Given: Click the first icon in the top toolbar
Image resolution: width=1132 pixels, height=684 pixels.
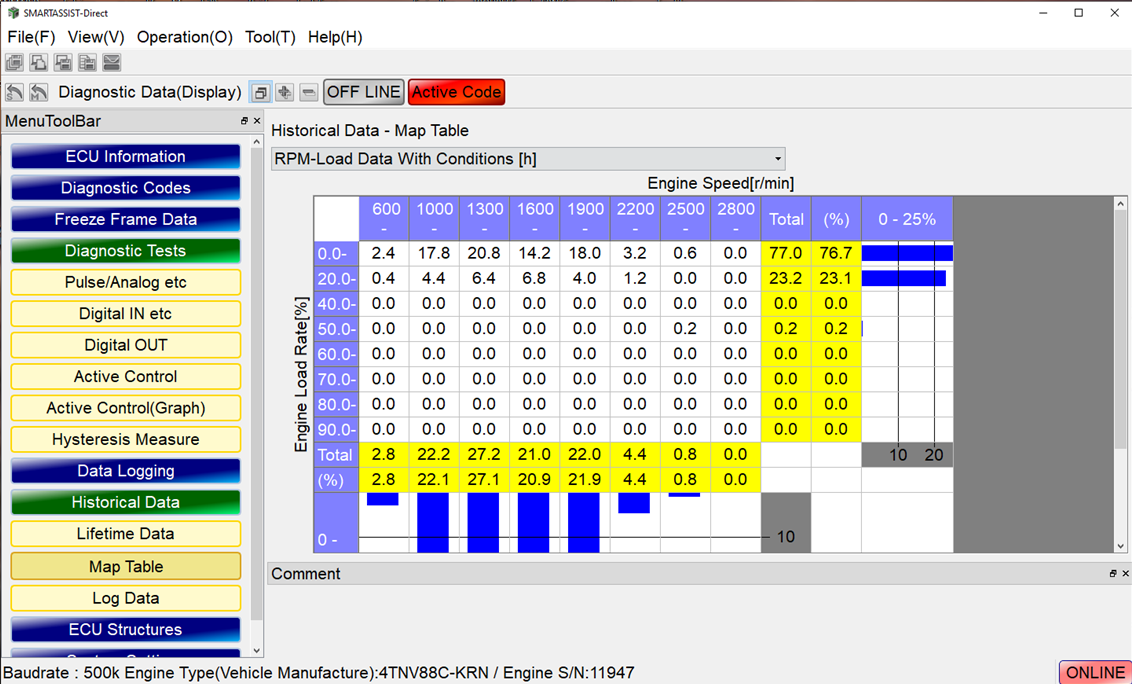Looking at the screenshot, I should (14, 63).
